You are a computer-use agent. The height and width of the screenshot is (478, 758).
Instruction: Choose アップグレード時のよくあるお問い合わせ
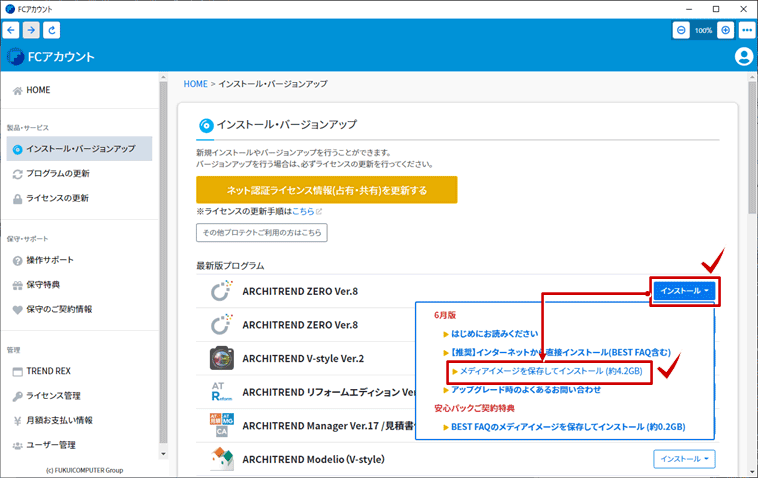click(525, 390)
